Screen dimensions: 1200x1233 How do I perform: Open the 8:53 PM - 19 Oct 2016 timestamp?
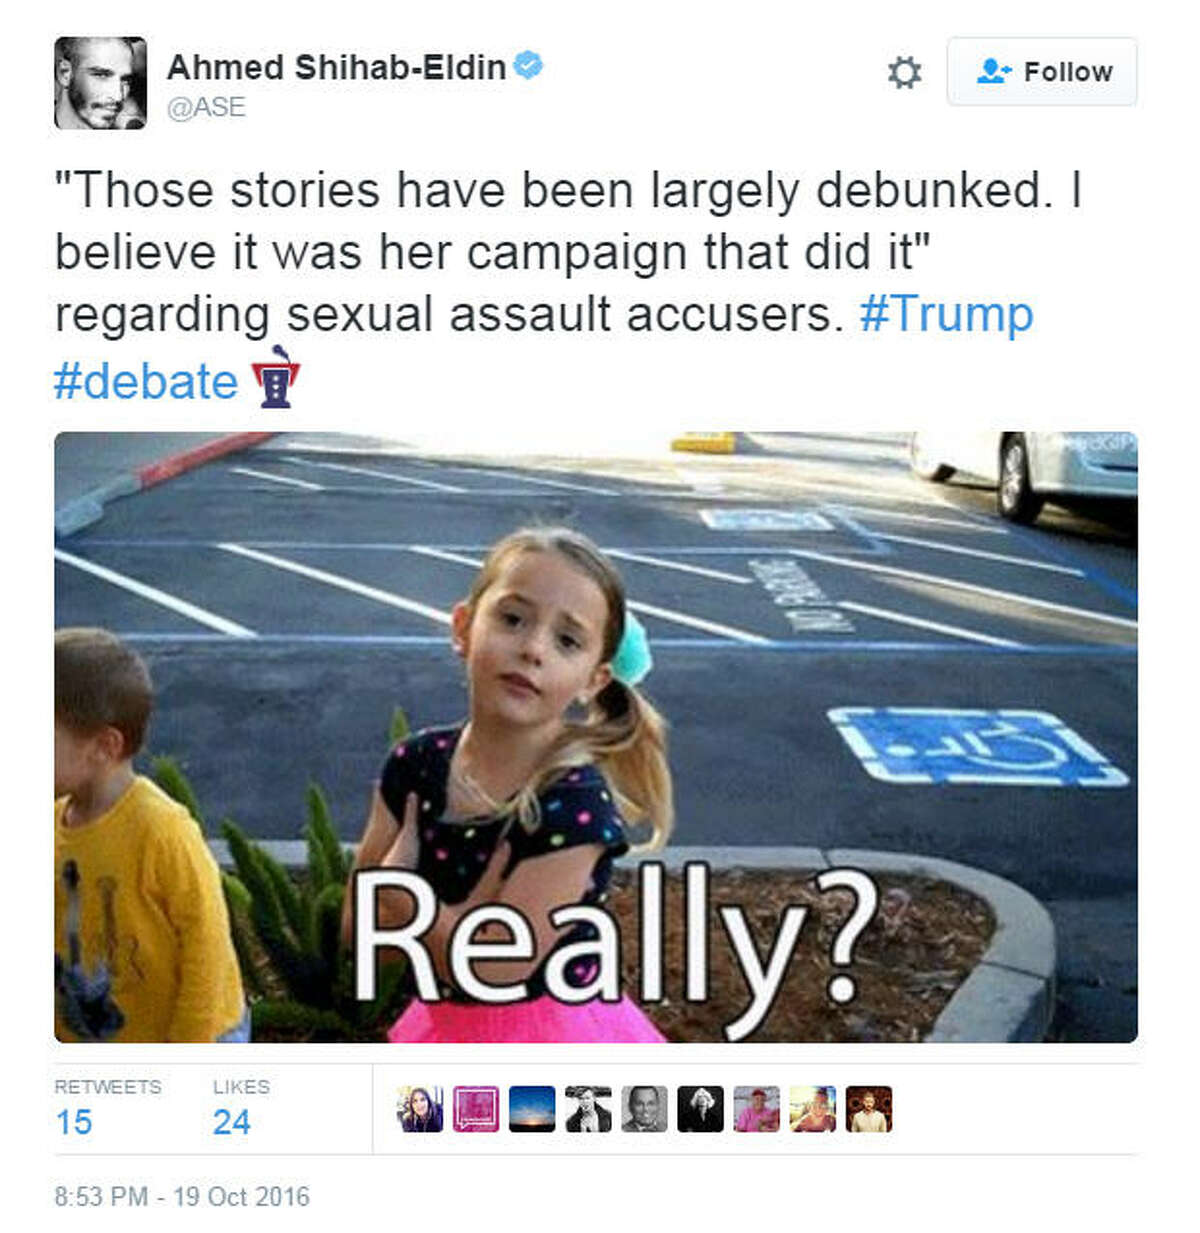point(182,1196)
